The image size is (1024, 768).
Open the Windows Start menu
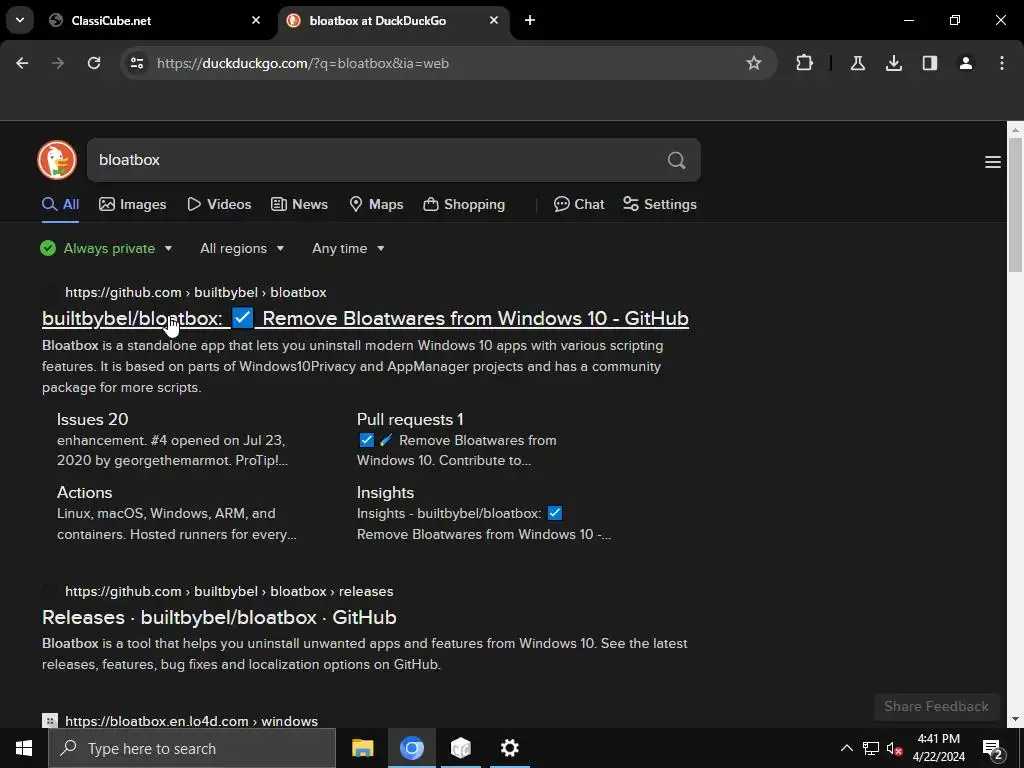tap(24, 748)
